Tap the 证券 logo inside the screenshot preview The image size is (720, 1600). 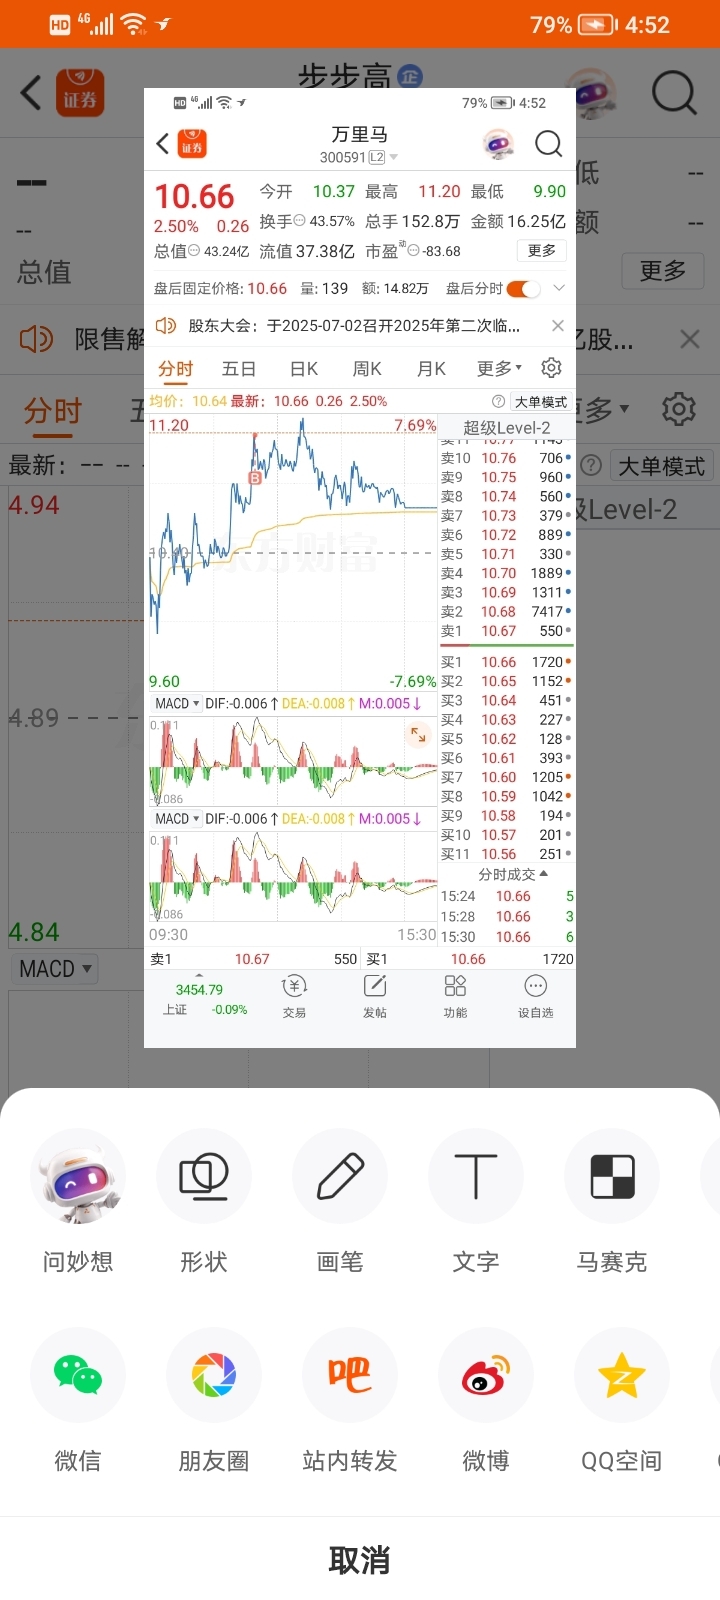192,144
